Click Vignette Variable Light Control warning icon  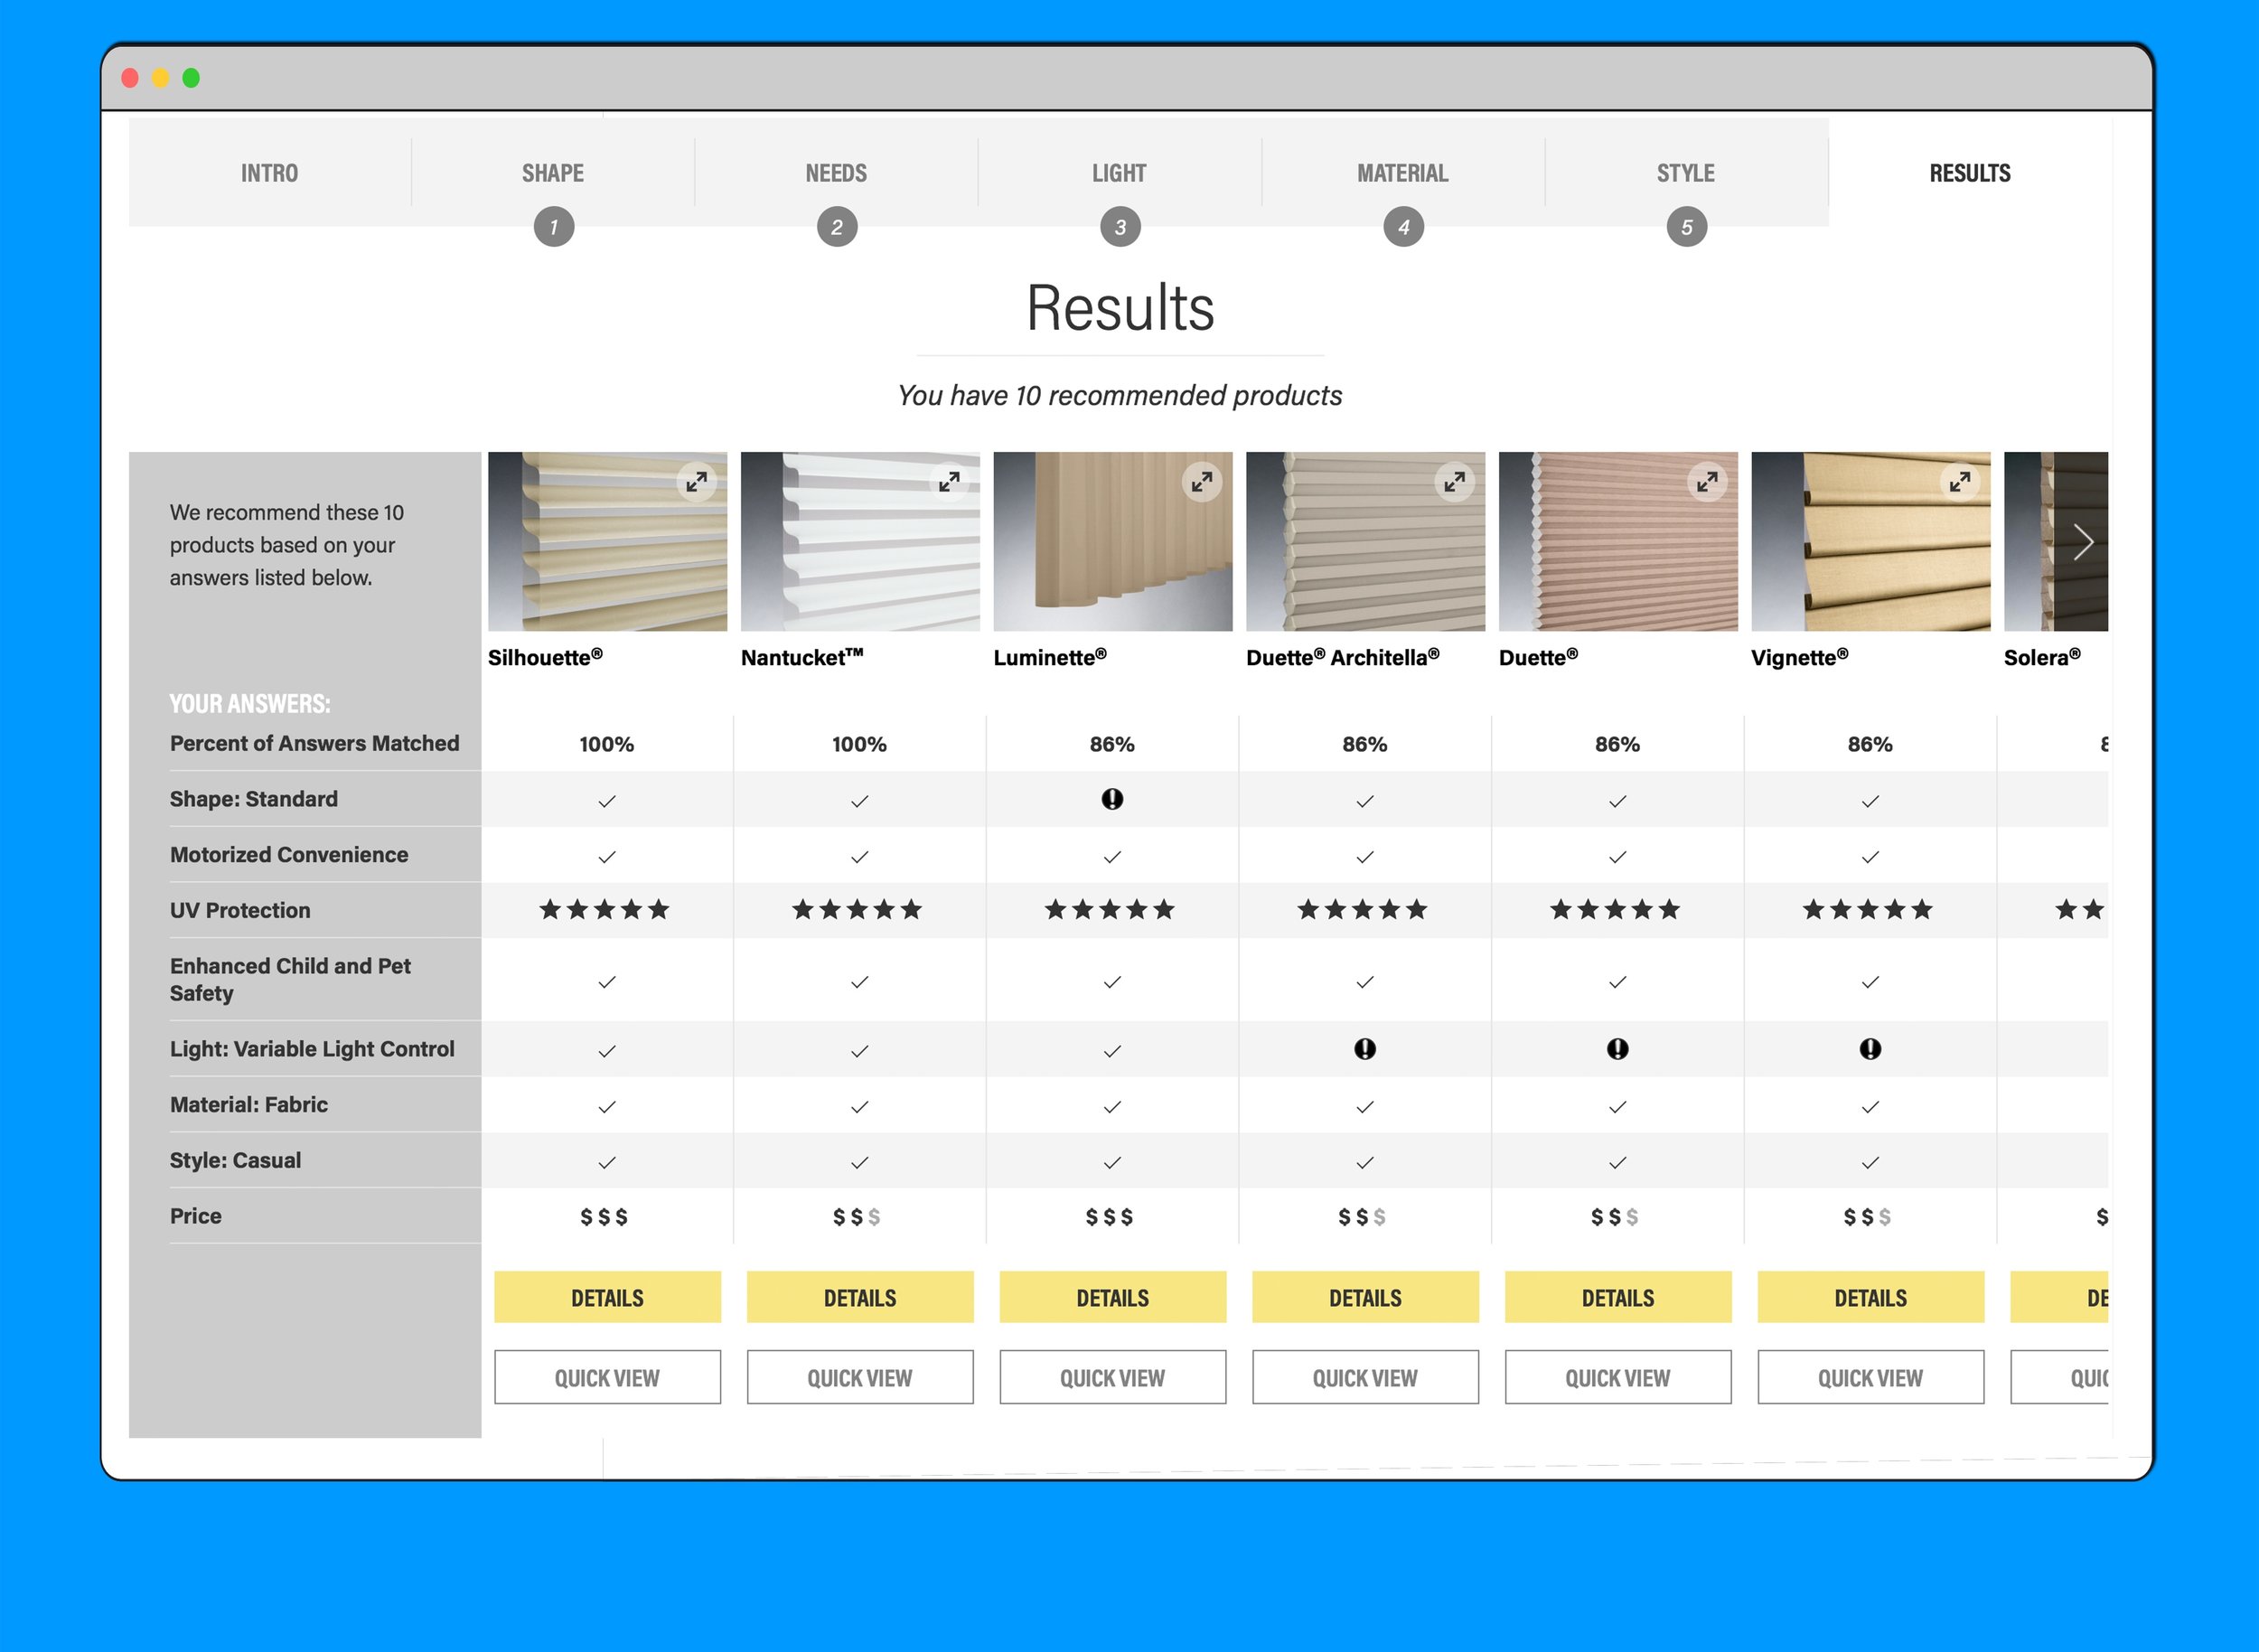click(1870, 1049)
